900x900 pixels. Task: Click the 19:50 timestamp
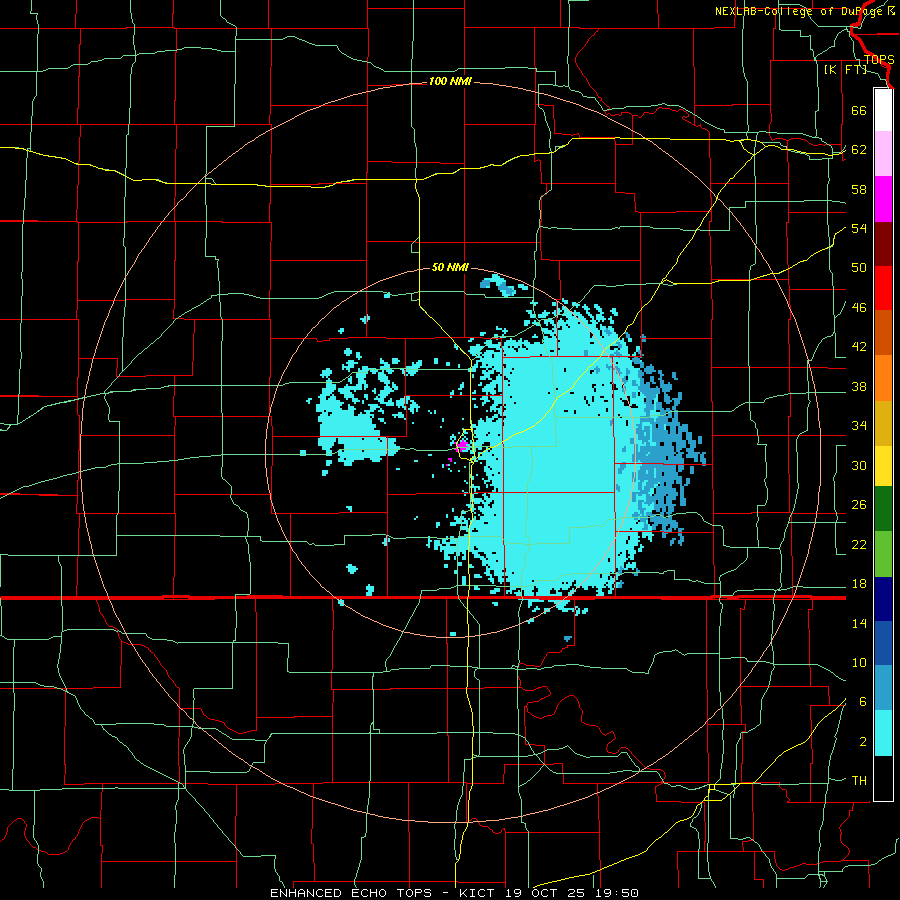(618, 893)
